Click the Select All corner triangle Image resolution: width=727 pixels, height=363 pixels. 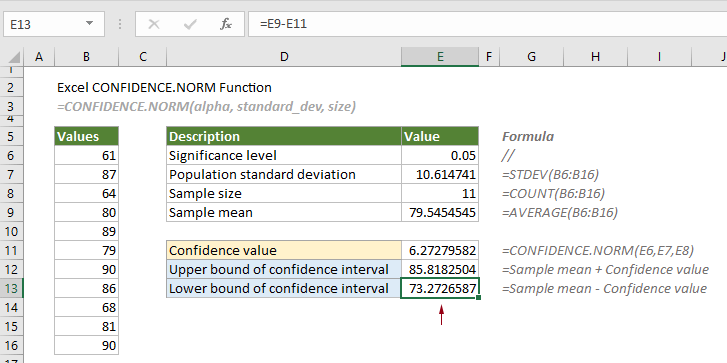coord(14,57)
